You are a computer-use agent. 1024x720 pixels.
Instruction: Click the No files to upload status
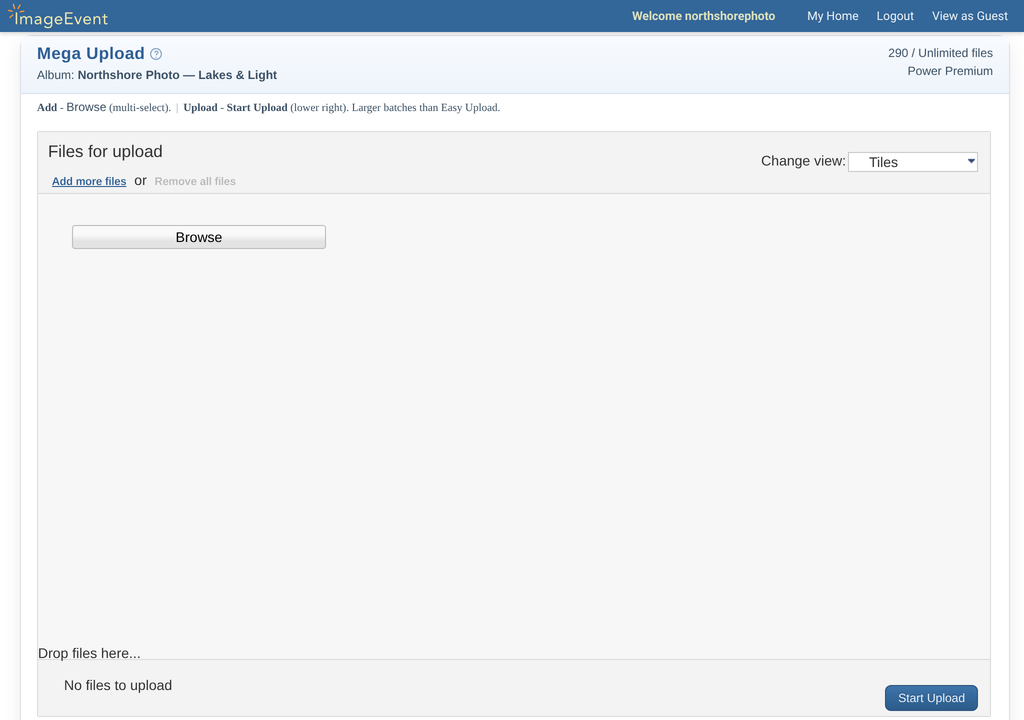pyautogui.click(x=118, y=685)
